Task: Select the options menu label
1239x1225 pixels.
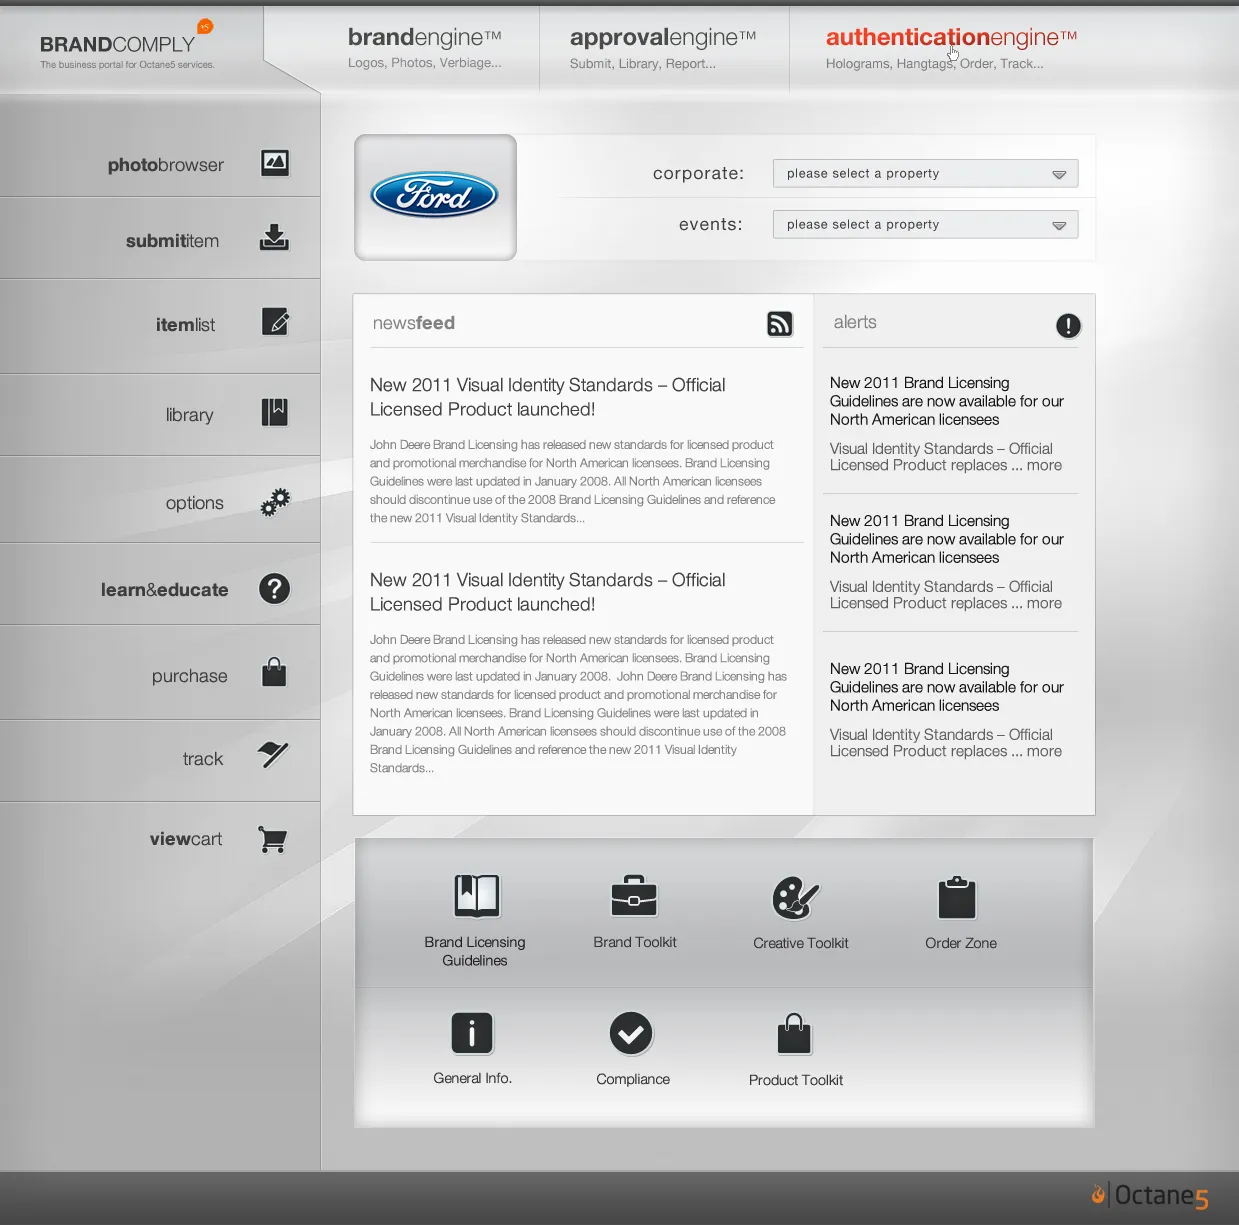Action: (x=195, y=503)
